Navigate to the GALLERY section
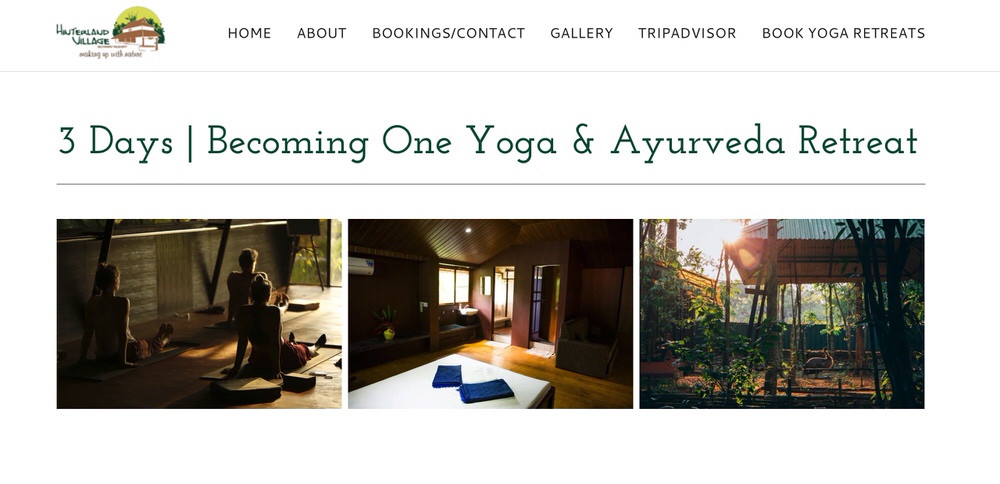Screen dimensions: 1000x484 pos(582,33)
